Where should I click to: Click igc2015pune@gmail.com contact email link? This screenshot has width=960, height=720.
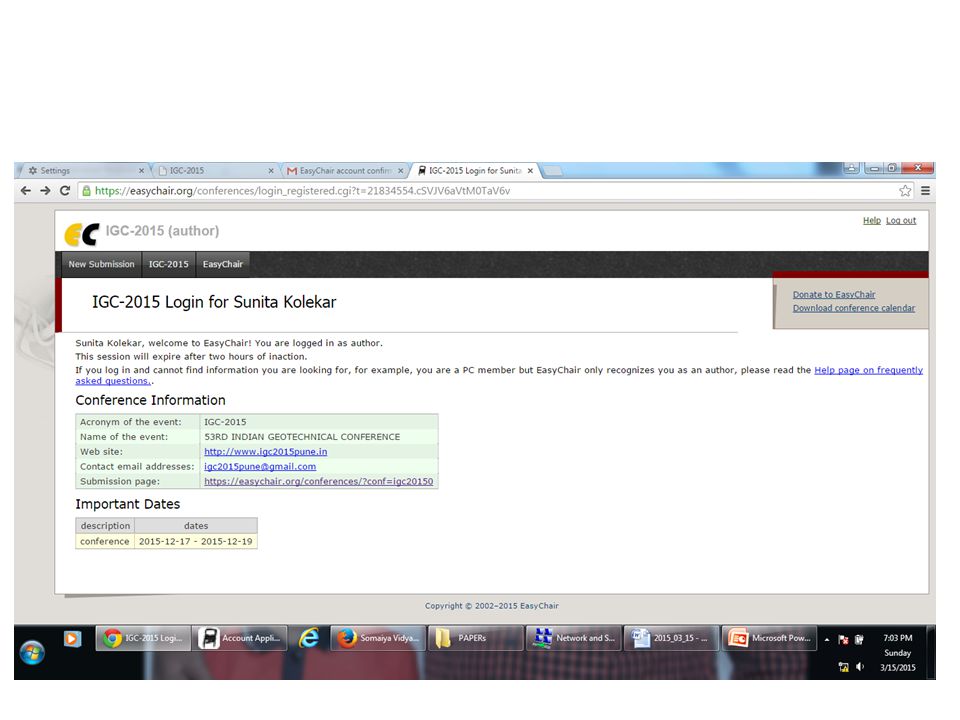coord(260,467)
